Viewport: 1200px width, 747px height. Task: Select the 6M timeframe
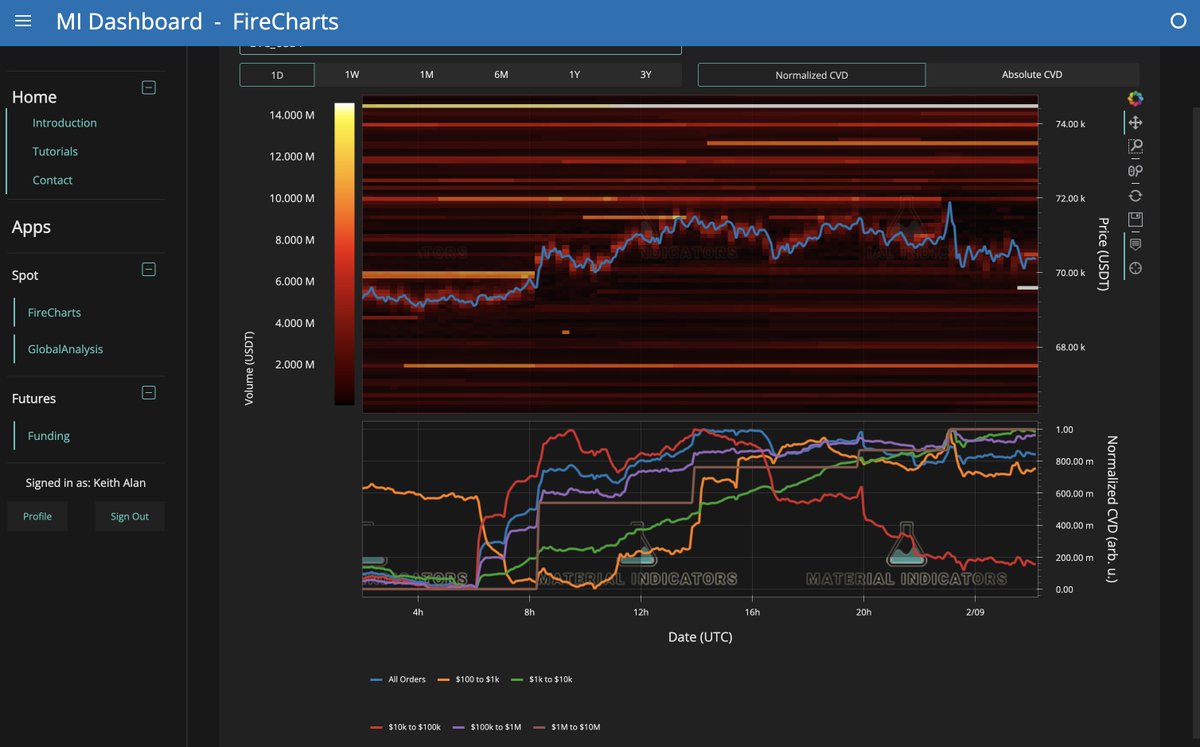click(x=501, y=75)
